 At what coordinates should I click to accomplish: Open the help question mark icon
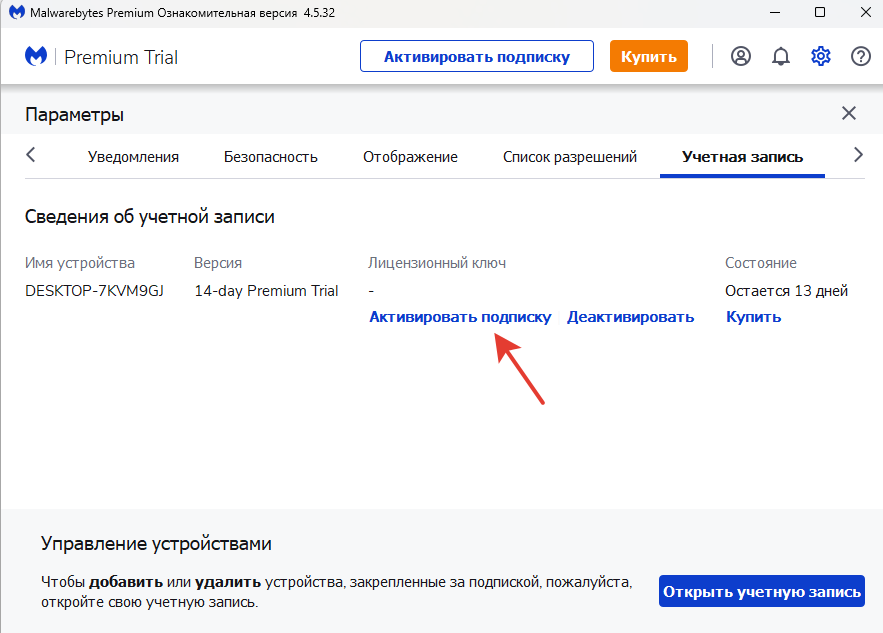pyautogui.click(x=861, y=56)
